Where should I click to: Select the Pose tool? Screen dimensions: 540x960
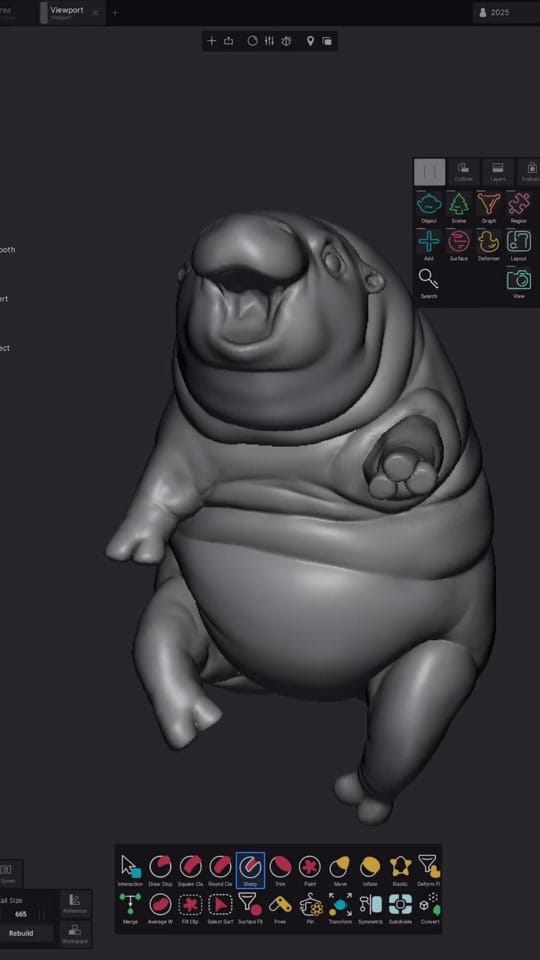[280, 907]
